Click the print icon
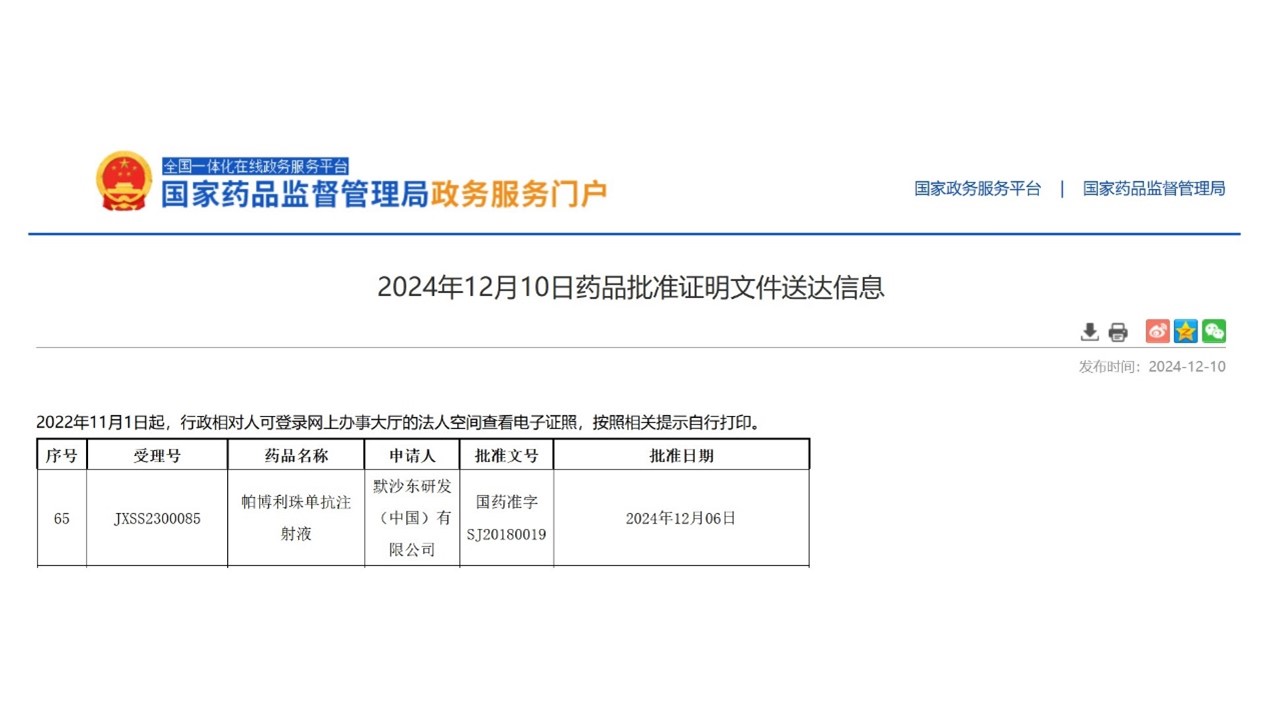 tap(1118, 332)
